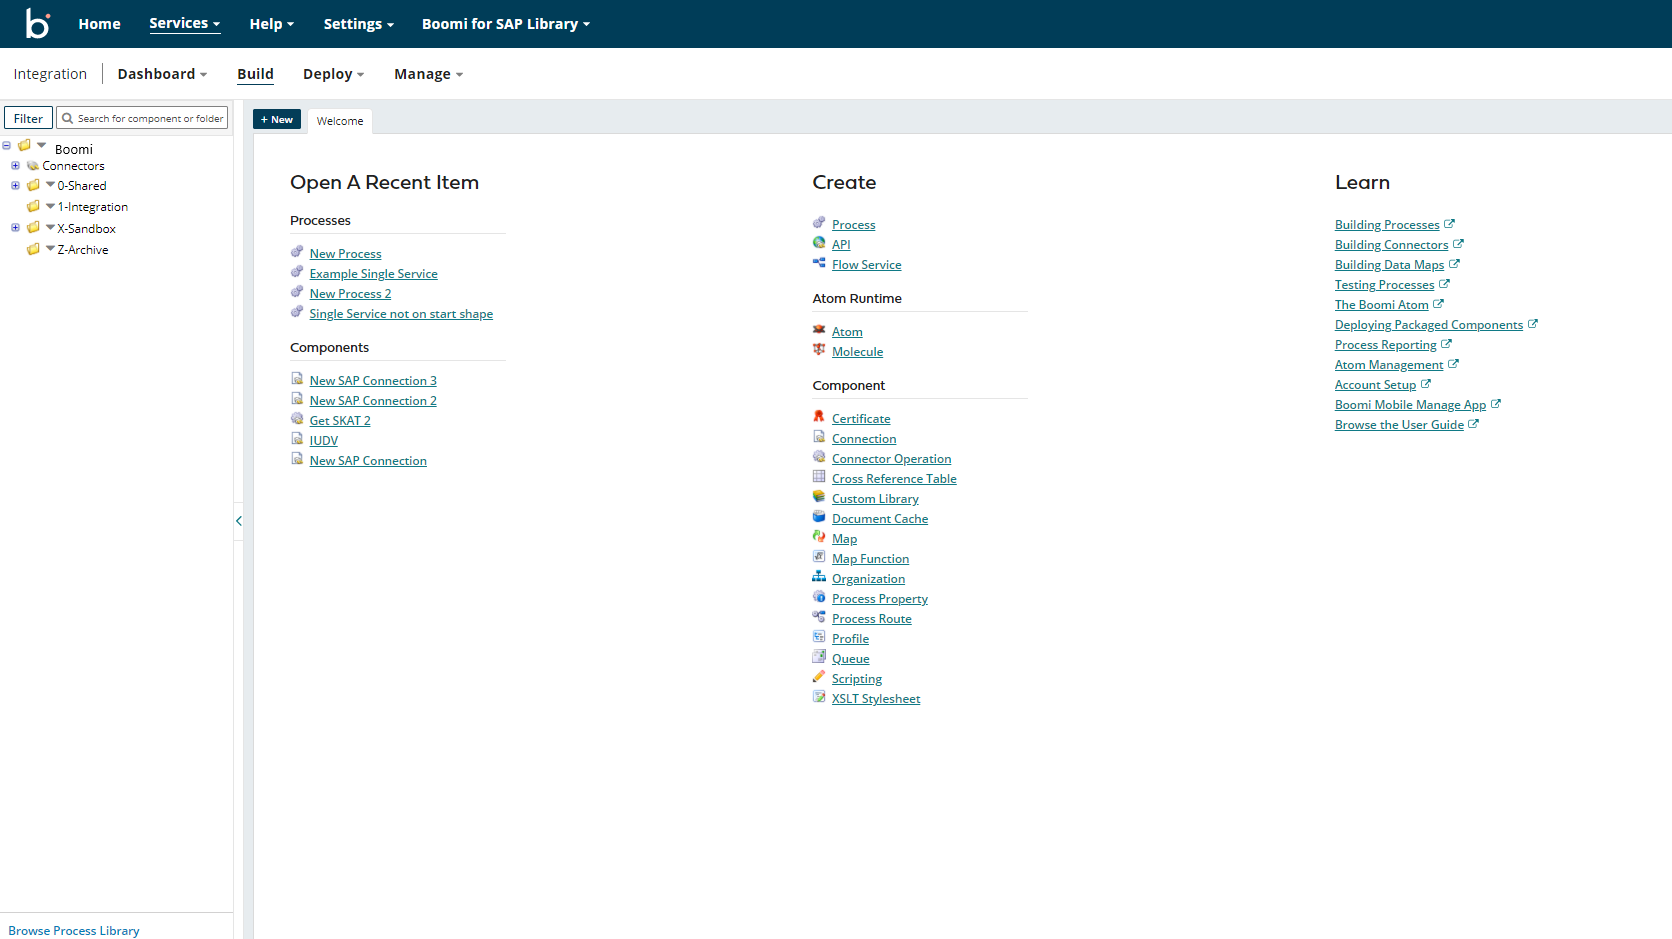Expand the Connectors tree node
The image size is (1672, 939).
point(15,166)
